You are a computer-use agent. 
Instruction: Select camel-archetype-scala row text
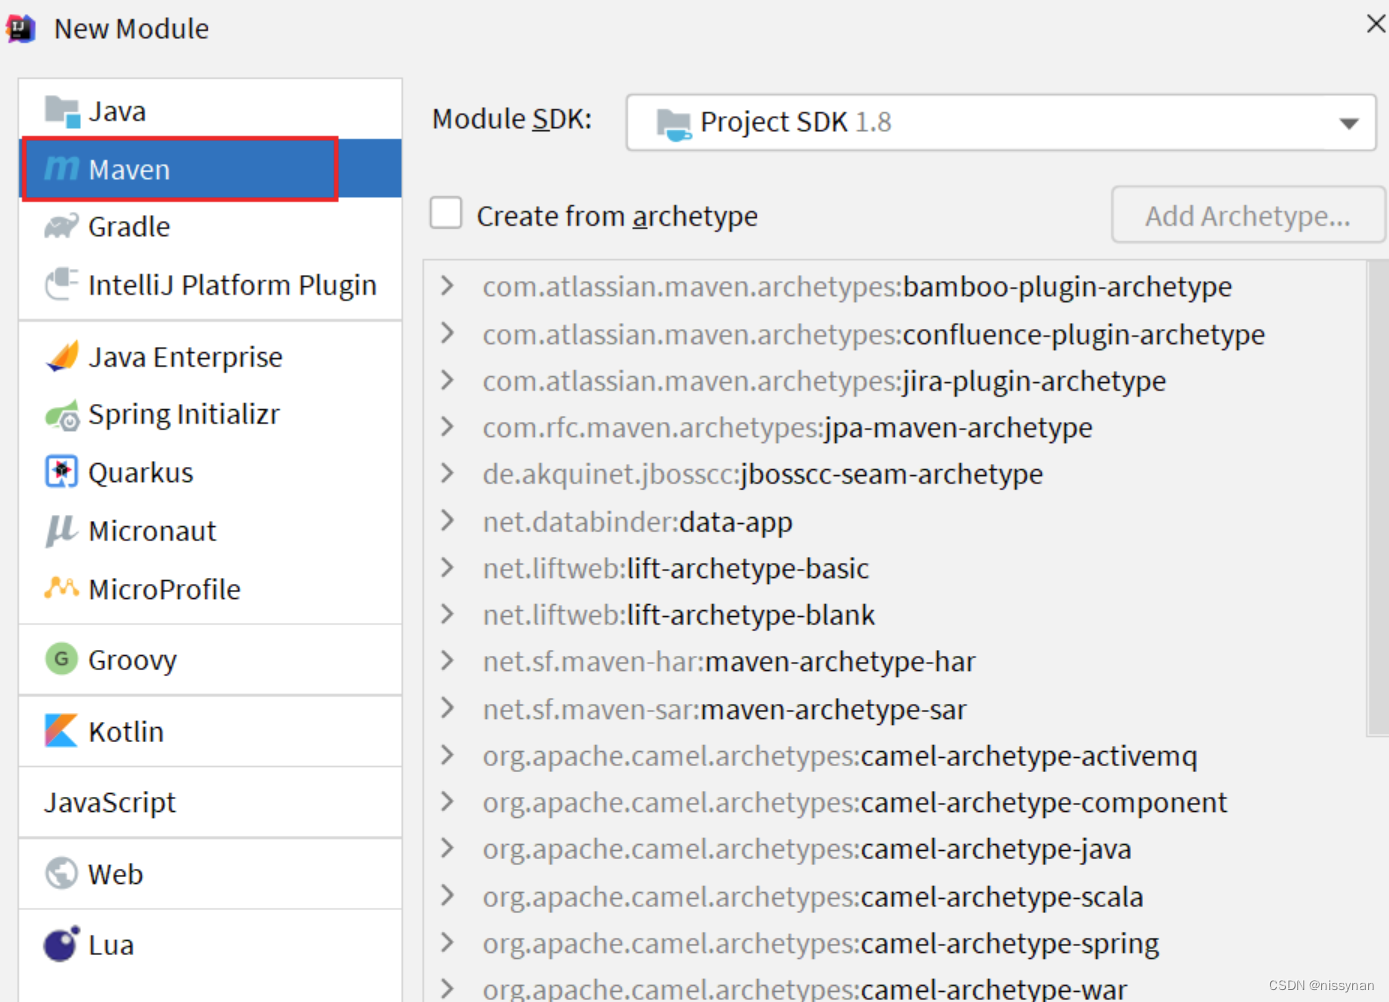(x=813, y=896)
